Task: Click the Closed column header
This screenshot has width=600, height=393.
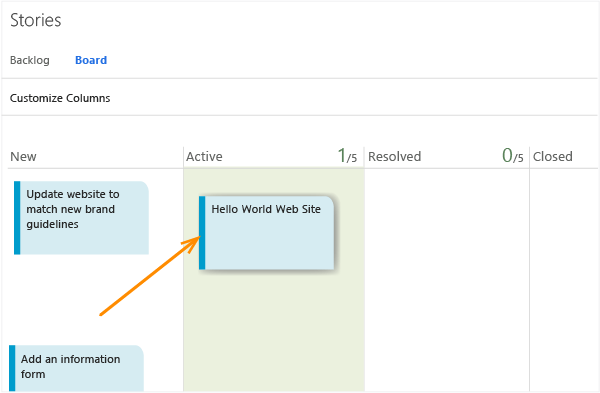Action: pos(553,157)
